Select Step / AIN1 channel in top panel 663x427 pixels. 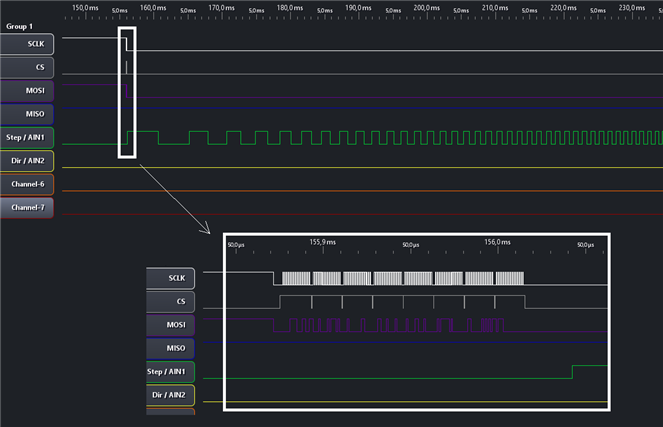[x=29, y=137]
